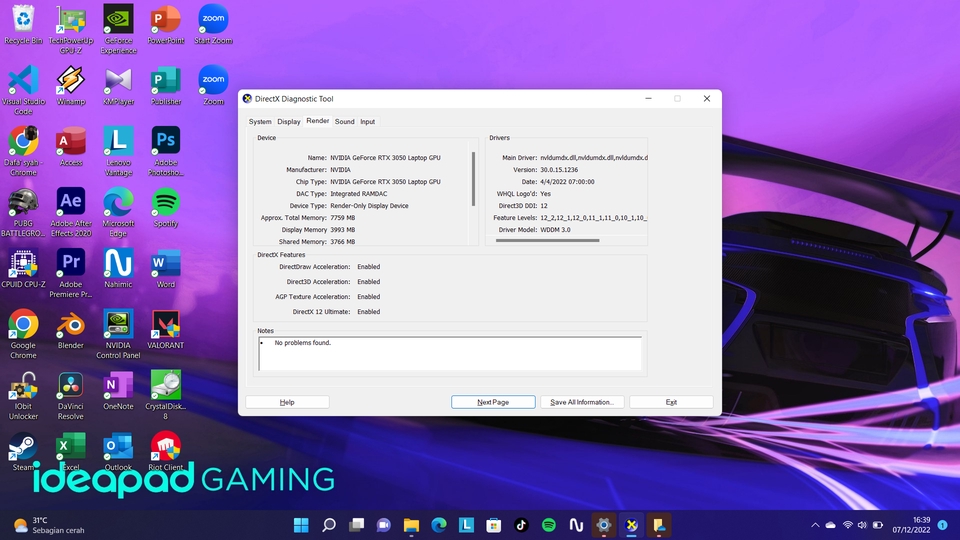Open the Blender desktop icon
Viewport: 960px width, 540px height.
(x=70, y=329)
